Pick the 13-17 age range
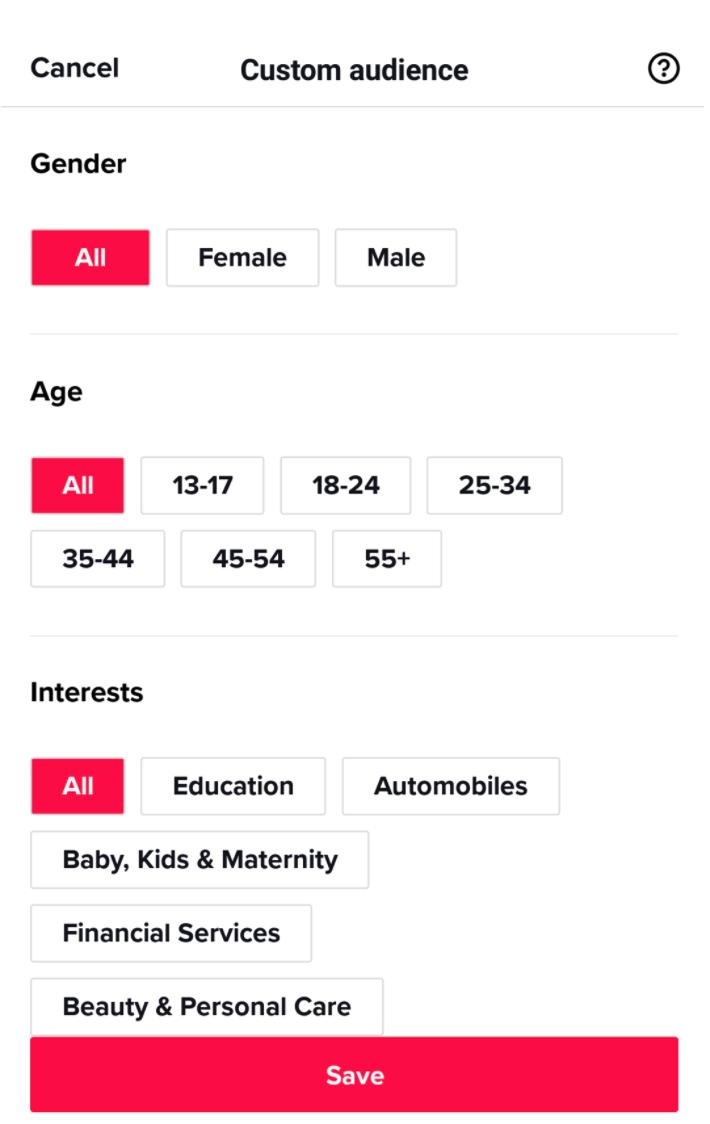Viewport: 710px width, 1124px height. (202, 486)
